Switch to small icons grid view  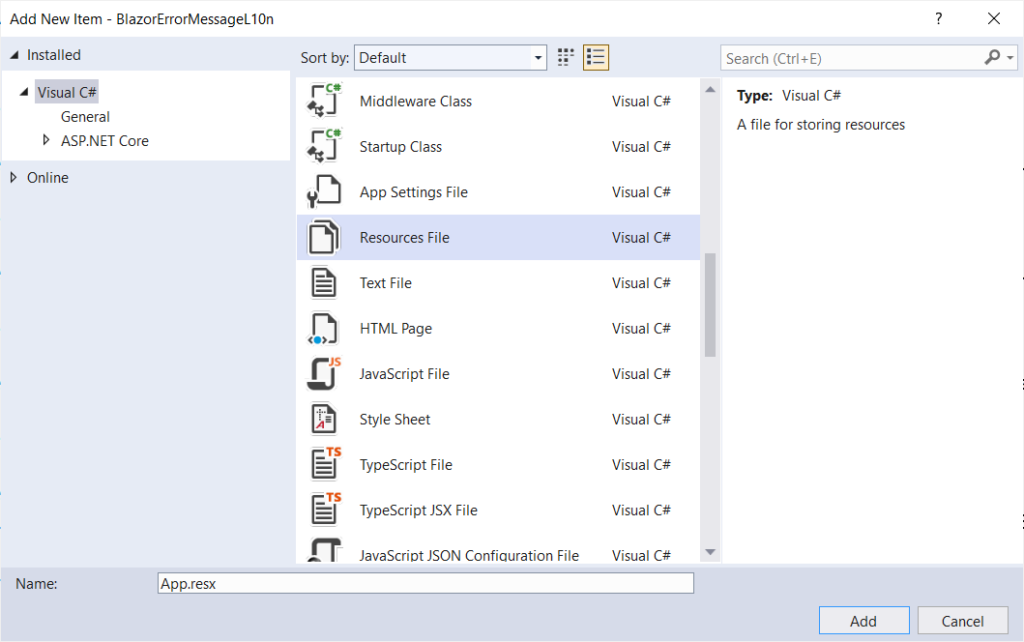(566, 57)
